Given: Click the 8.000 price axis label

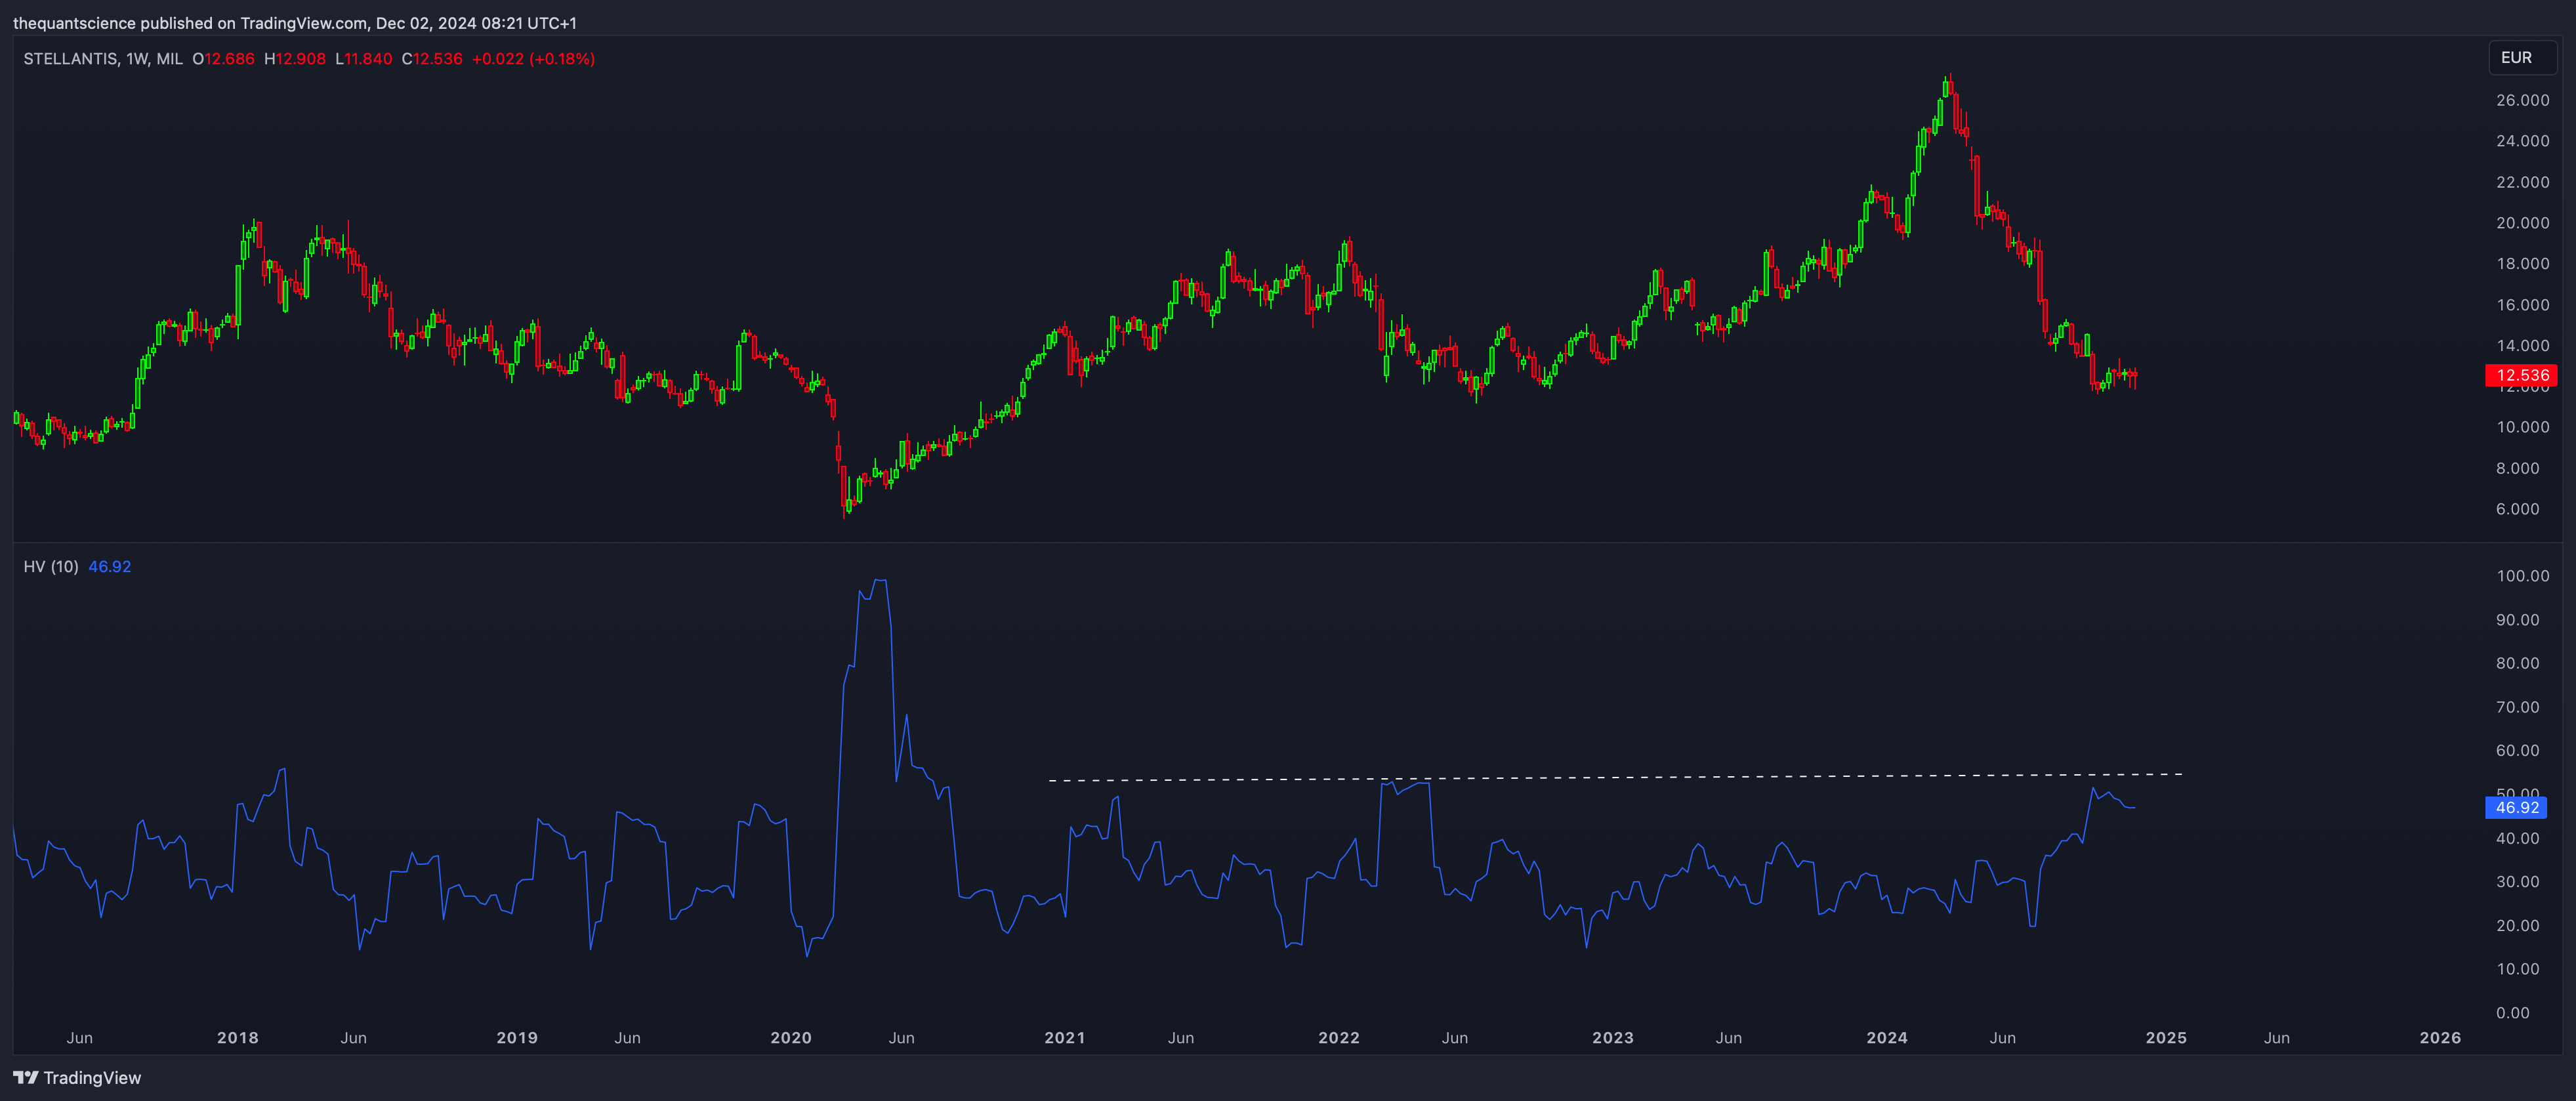Looking at the screenshot, I should 2517,468.
